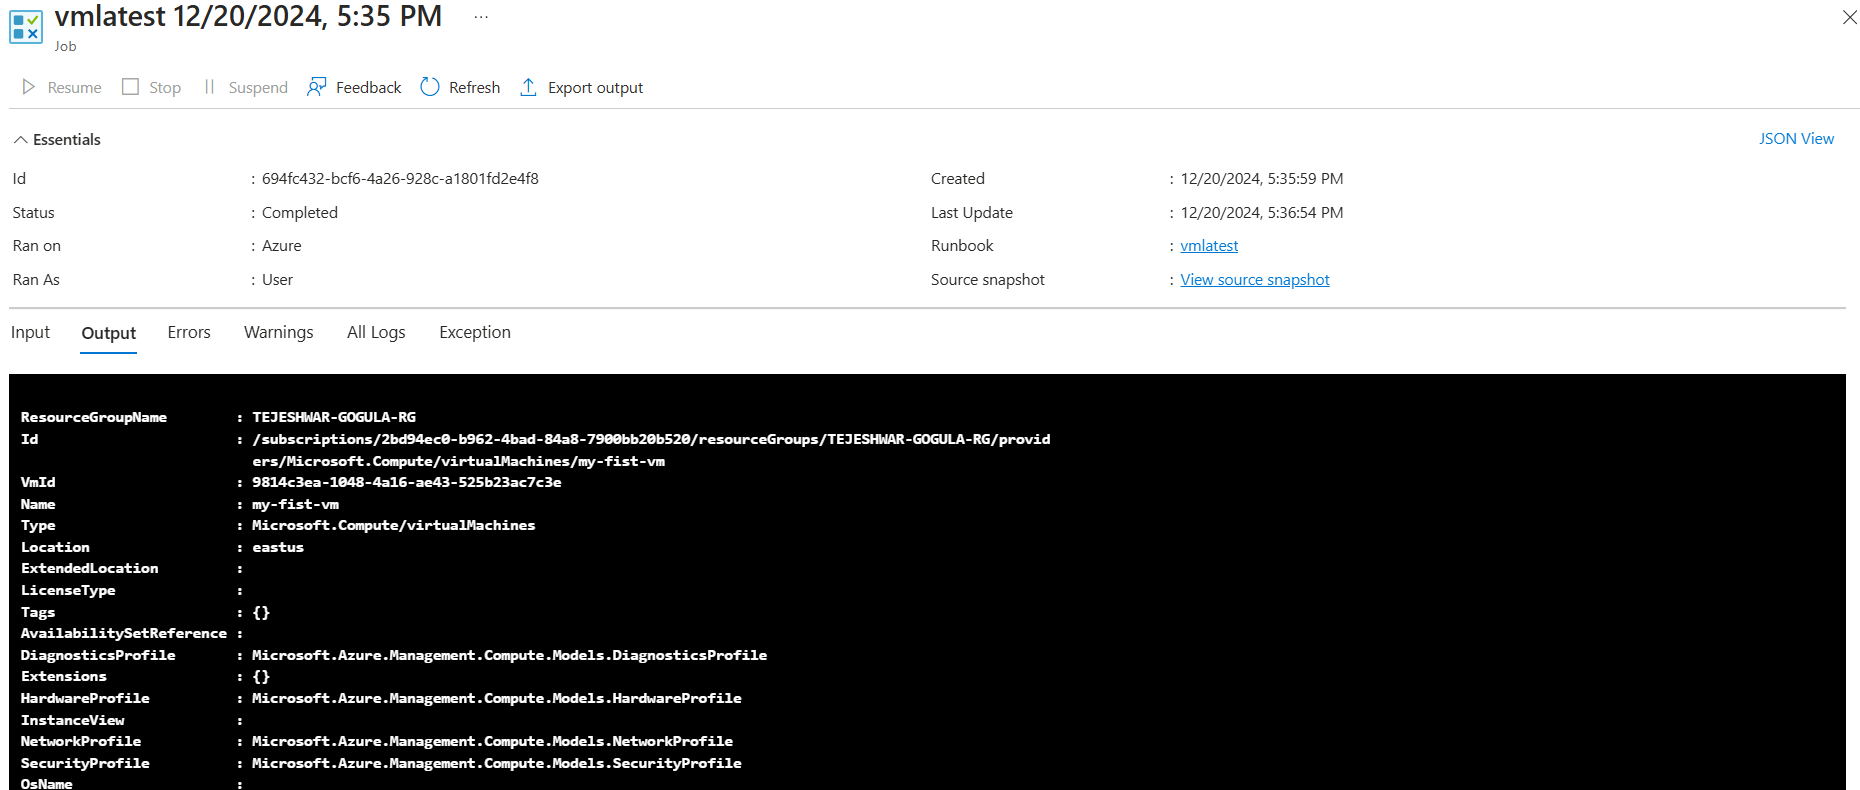Image resolution: width=1860 pixels, height=790 pixels.
Task: Click the Resume label in toolbar
Action: (x=75, y=88)
